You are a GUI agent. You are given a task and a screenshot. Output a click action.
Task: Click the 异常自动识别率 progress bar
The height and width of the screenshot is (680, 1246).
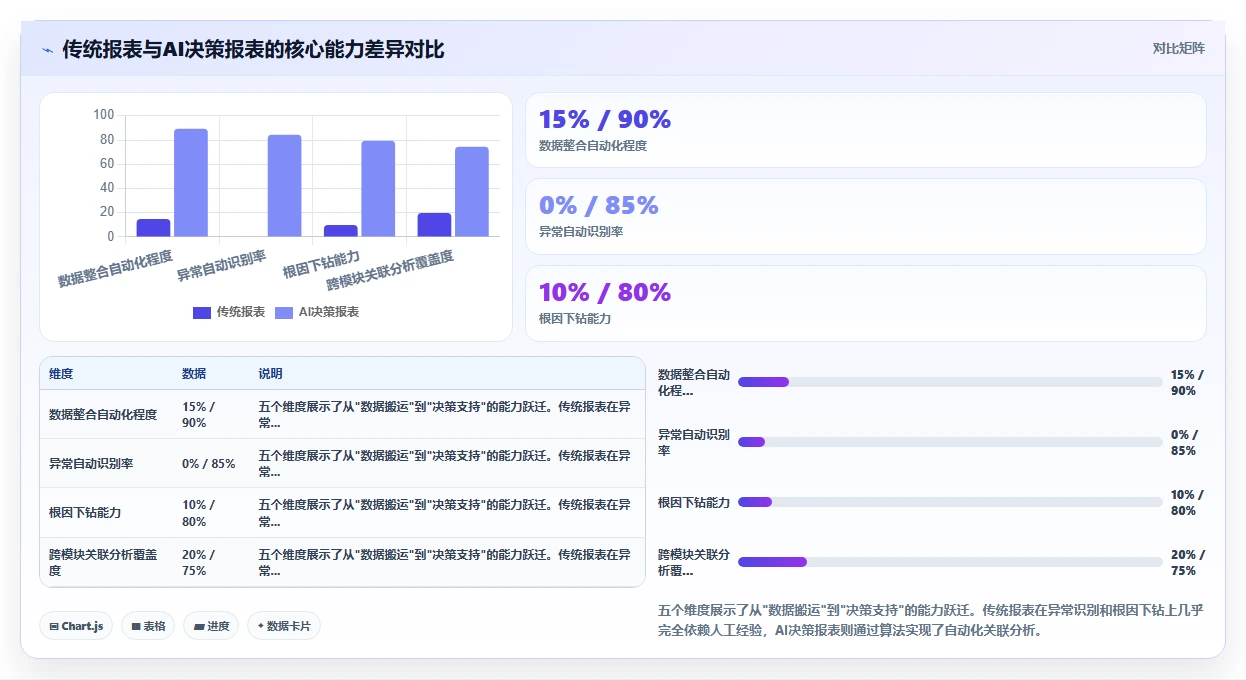coord(950,442)
